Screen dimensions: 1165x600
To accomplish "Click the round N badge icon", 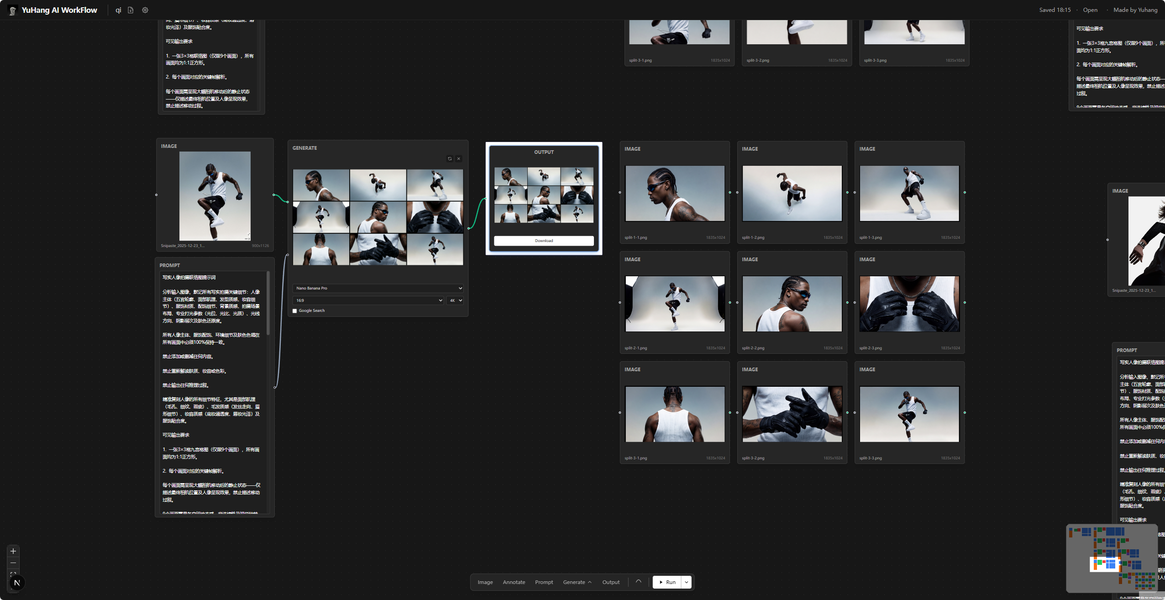I will pos(16,584).
